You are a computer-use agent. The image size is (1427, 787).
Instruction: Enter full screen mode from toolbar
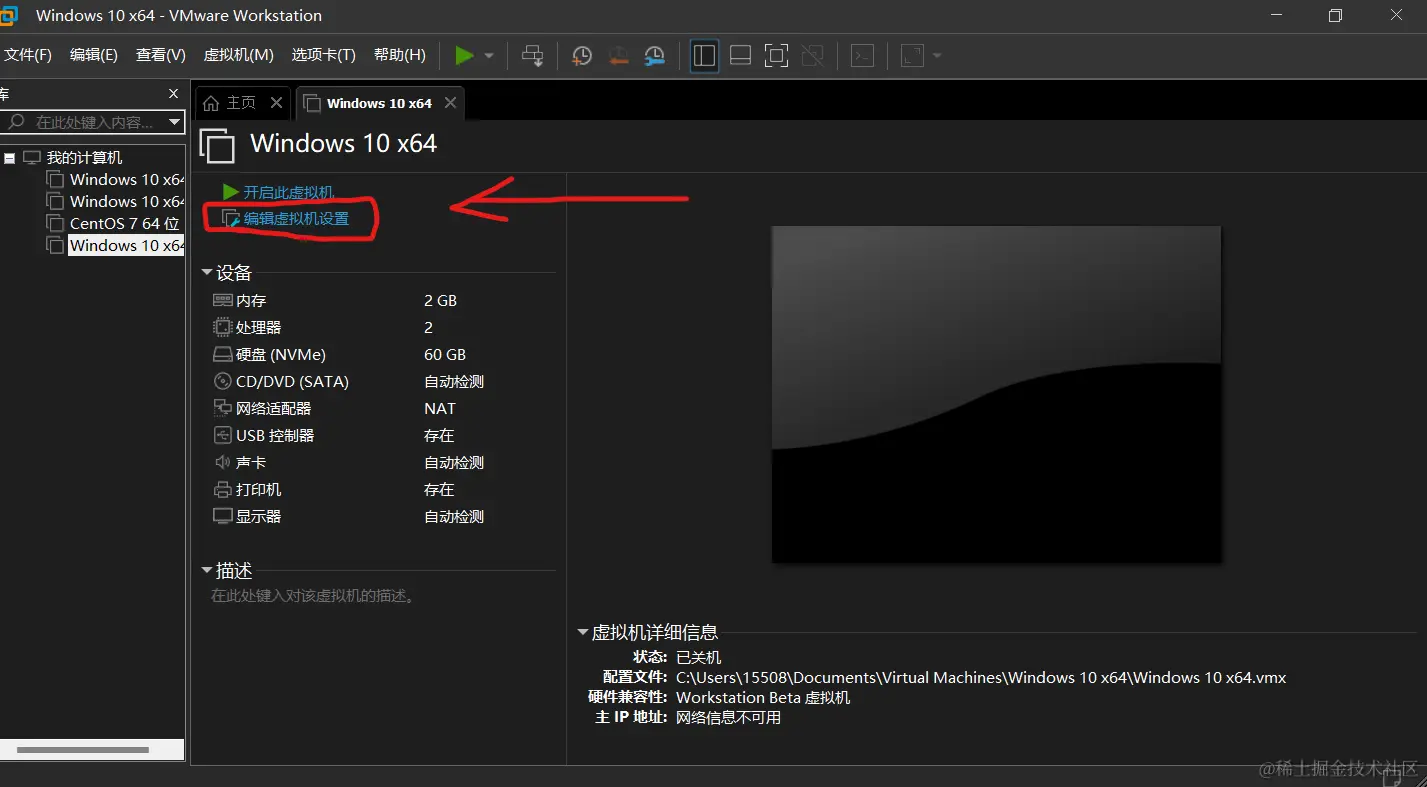coord(776,56)
